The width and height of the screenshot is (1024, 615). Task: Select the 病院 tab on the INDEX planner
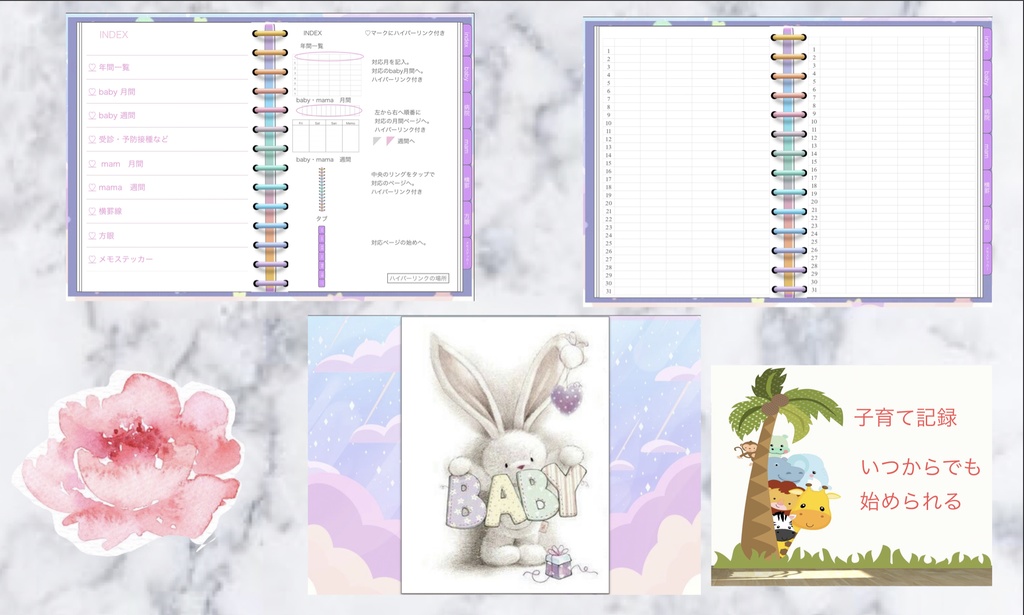click(467, 111)
